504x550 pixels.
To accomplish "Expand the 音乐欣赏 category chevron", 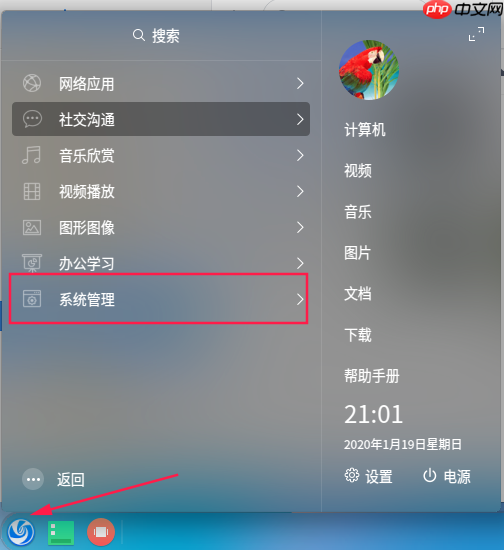I will (x=300, y=155).
